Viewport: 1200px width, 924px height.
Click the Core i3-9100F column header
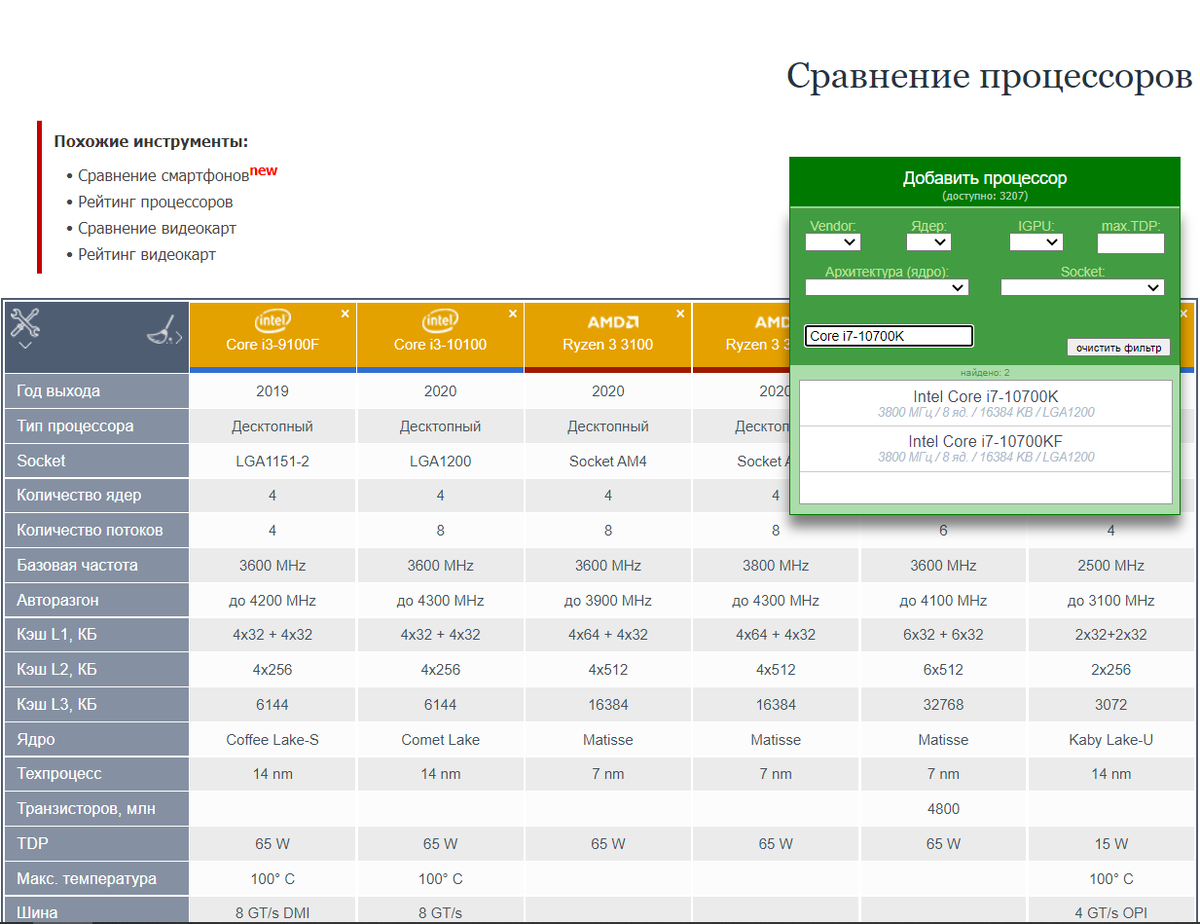click(272, 345)
